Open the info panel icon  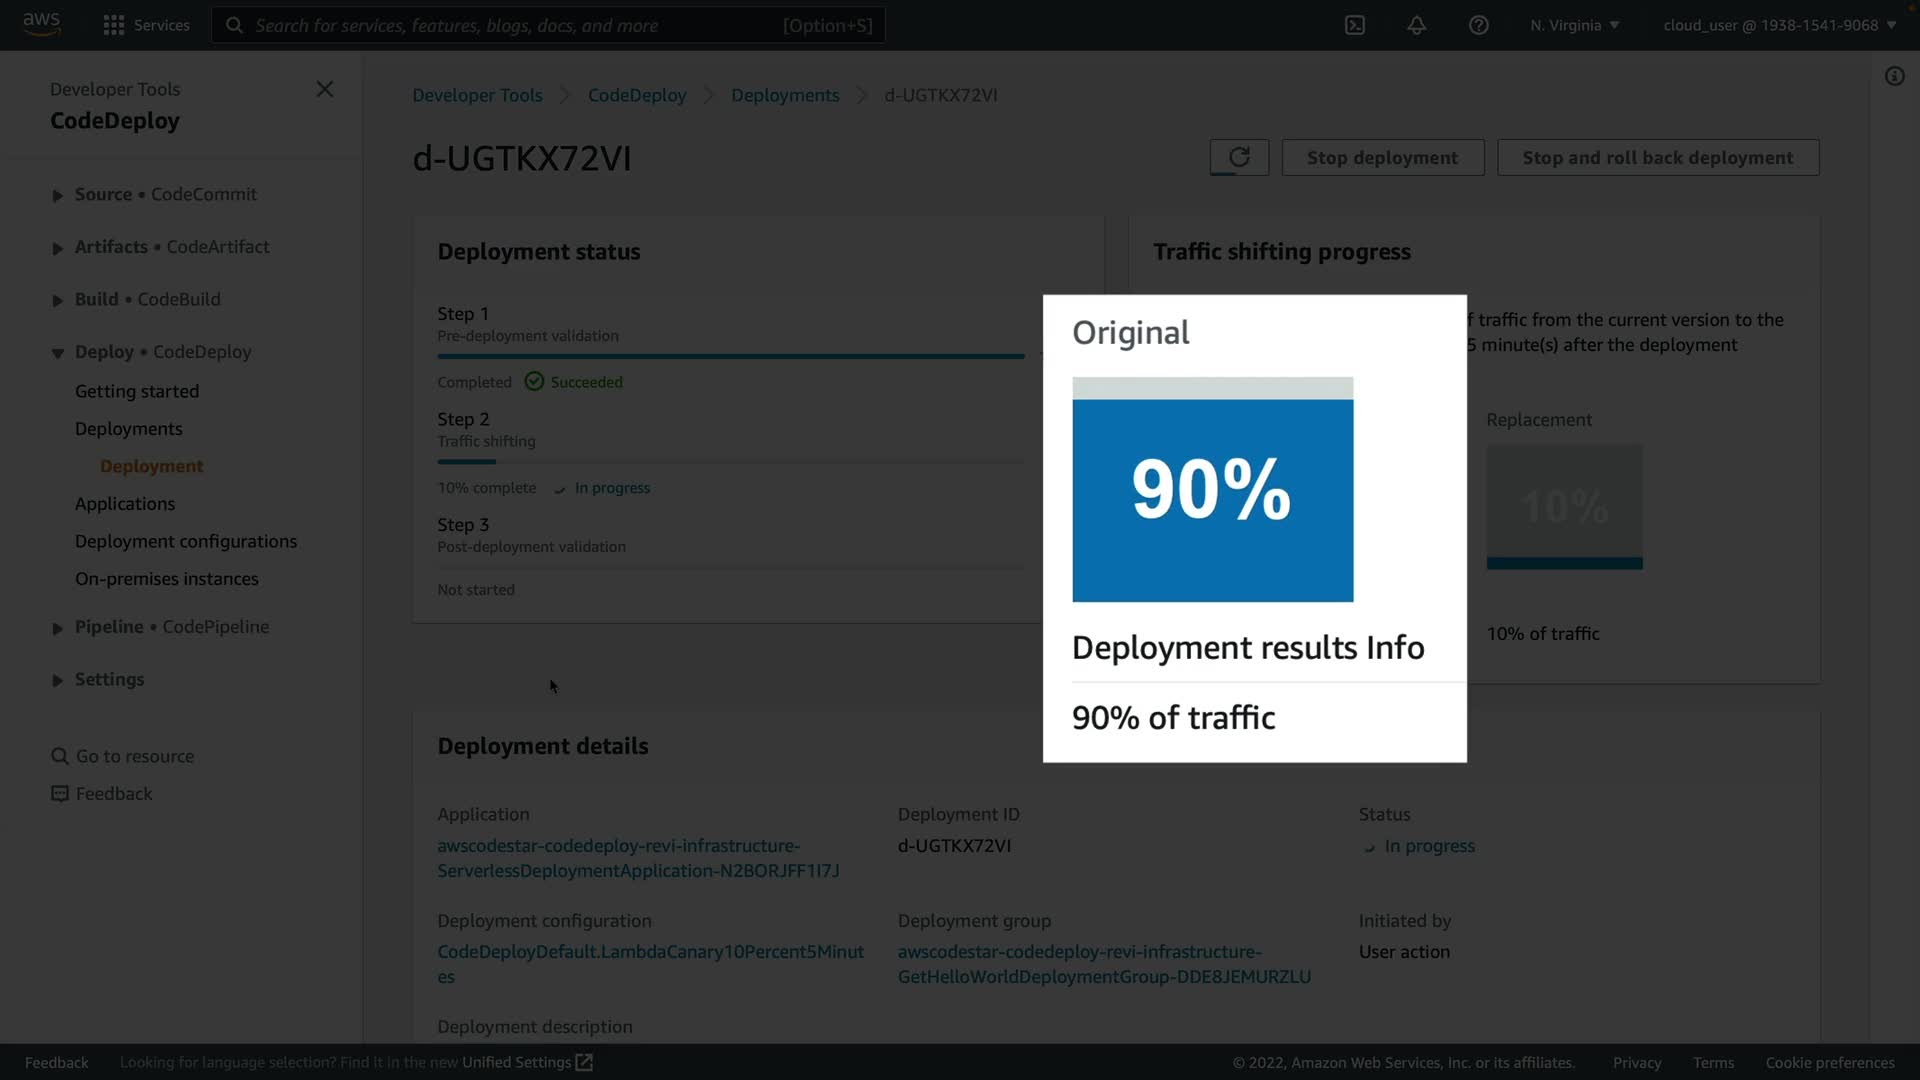(x=1894, y=76)
